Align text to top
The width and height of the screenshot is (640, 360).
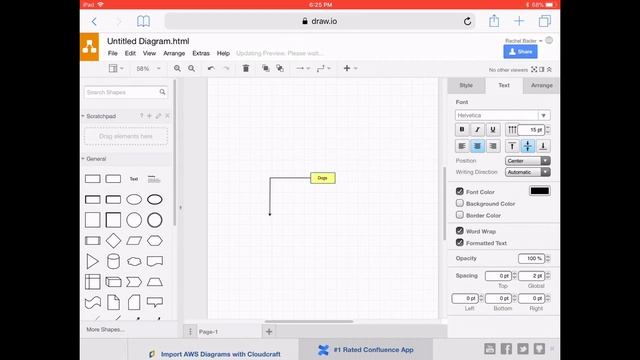[x=512, y=146]
